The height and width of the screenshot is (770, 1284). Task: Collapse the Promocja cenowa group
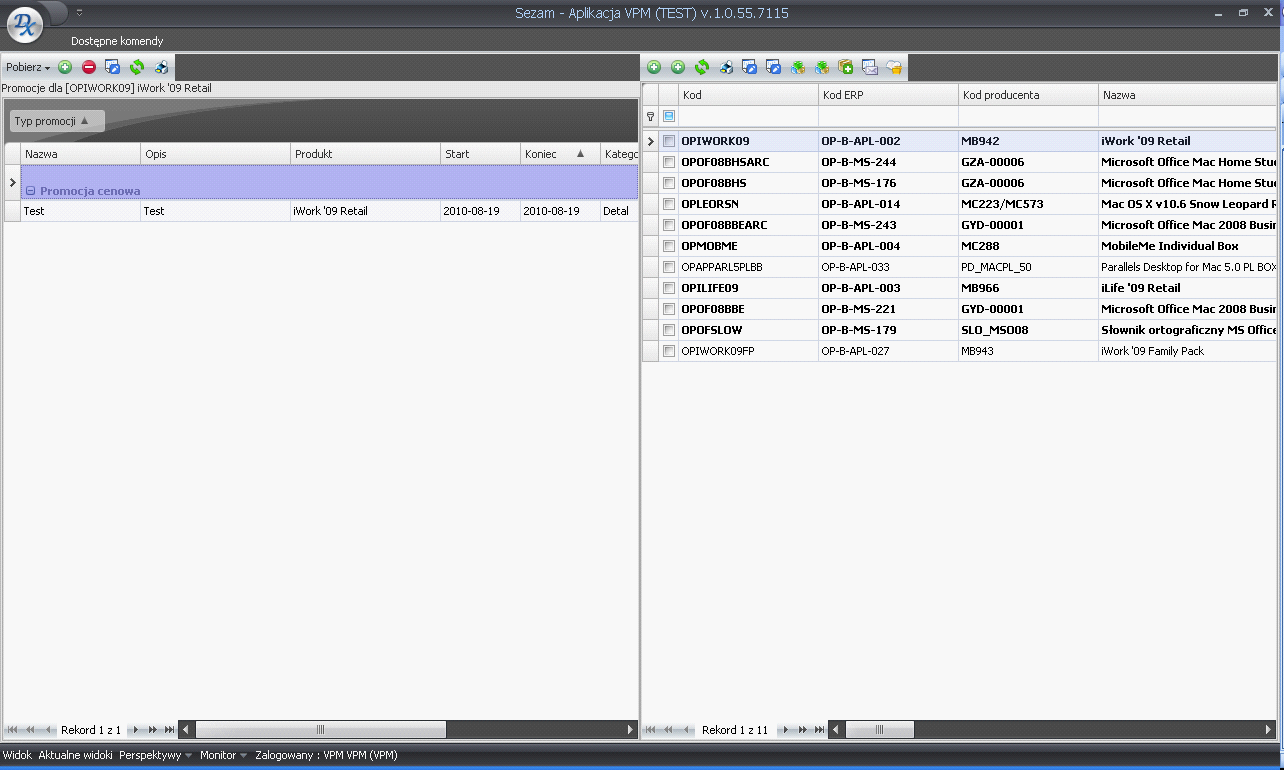click(x=31, y=191)
